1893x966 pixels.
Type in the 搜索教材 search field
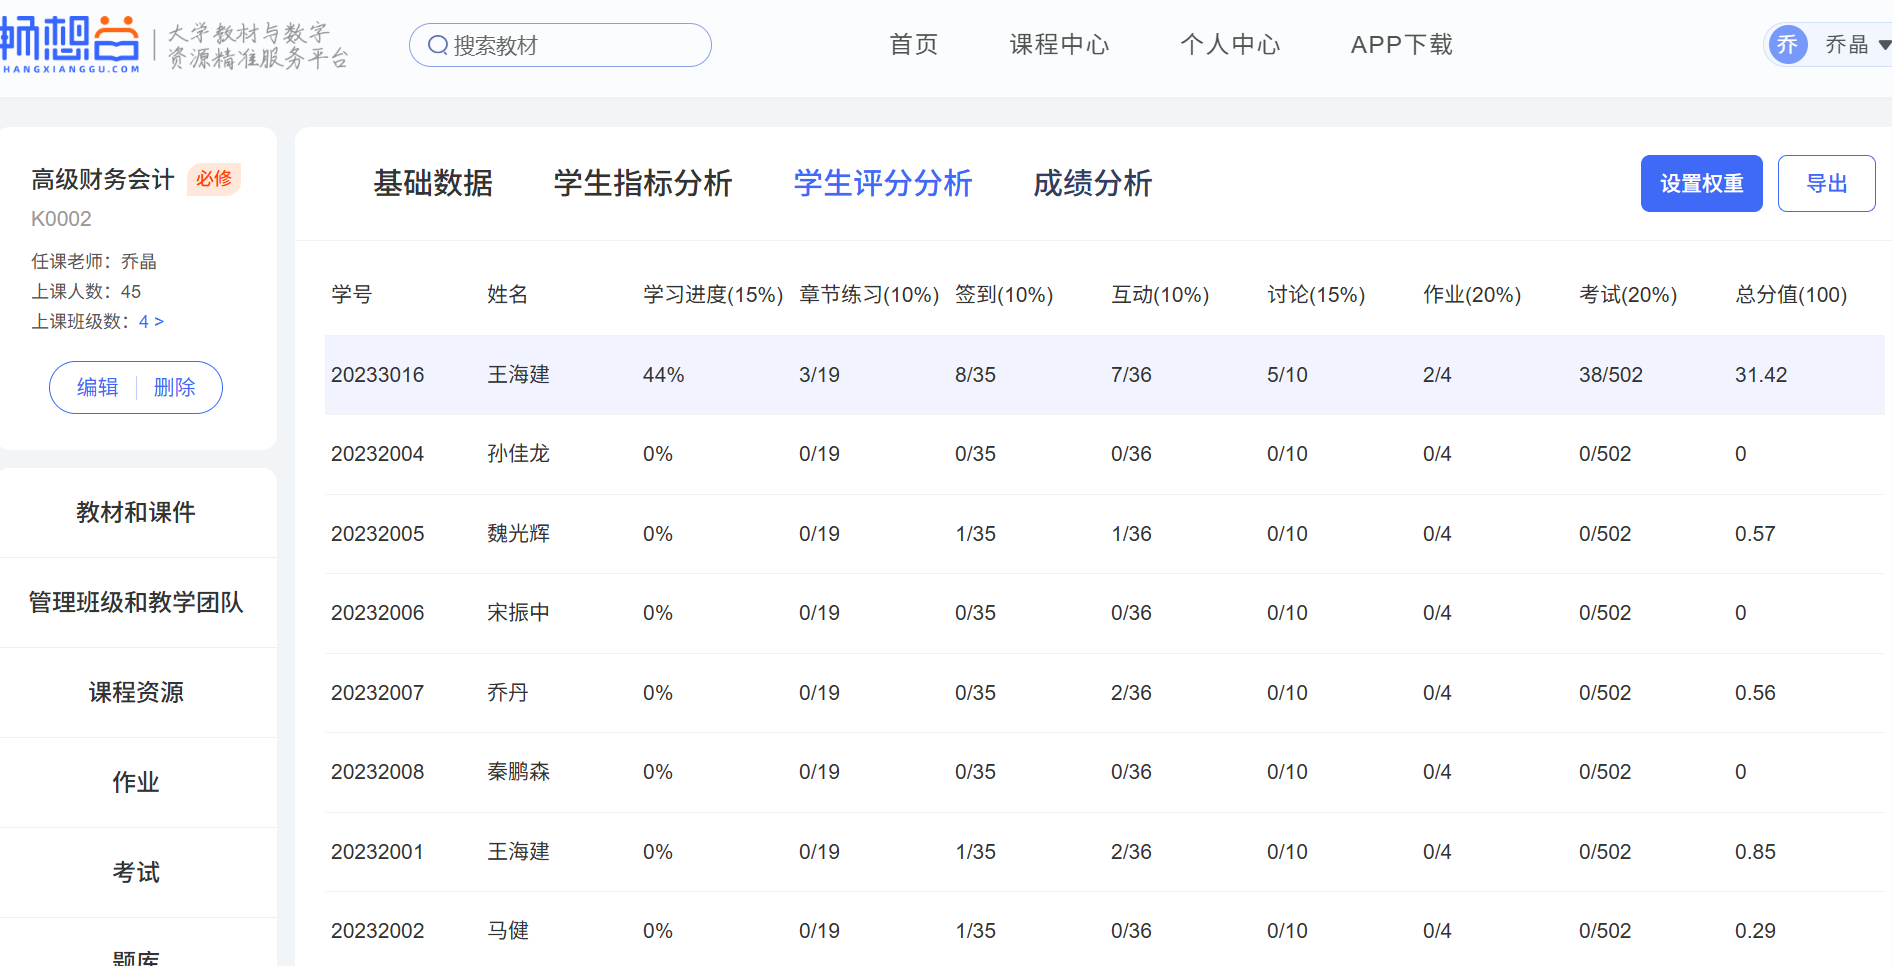coord(575,45)
